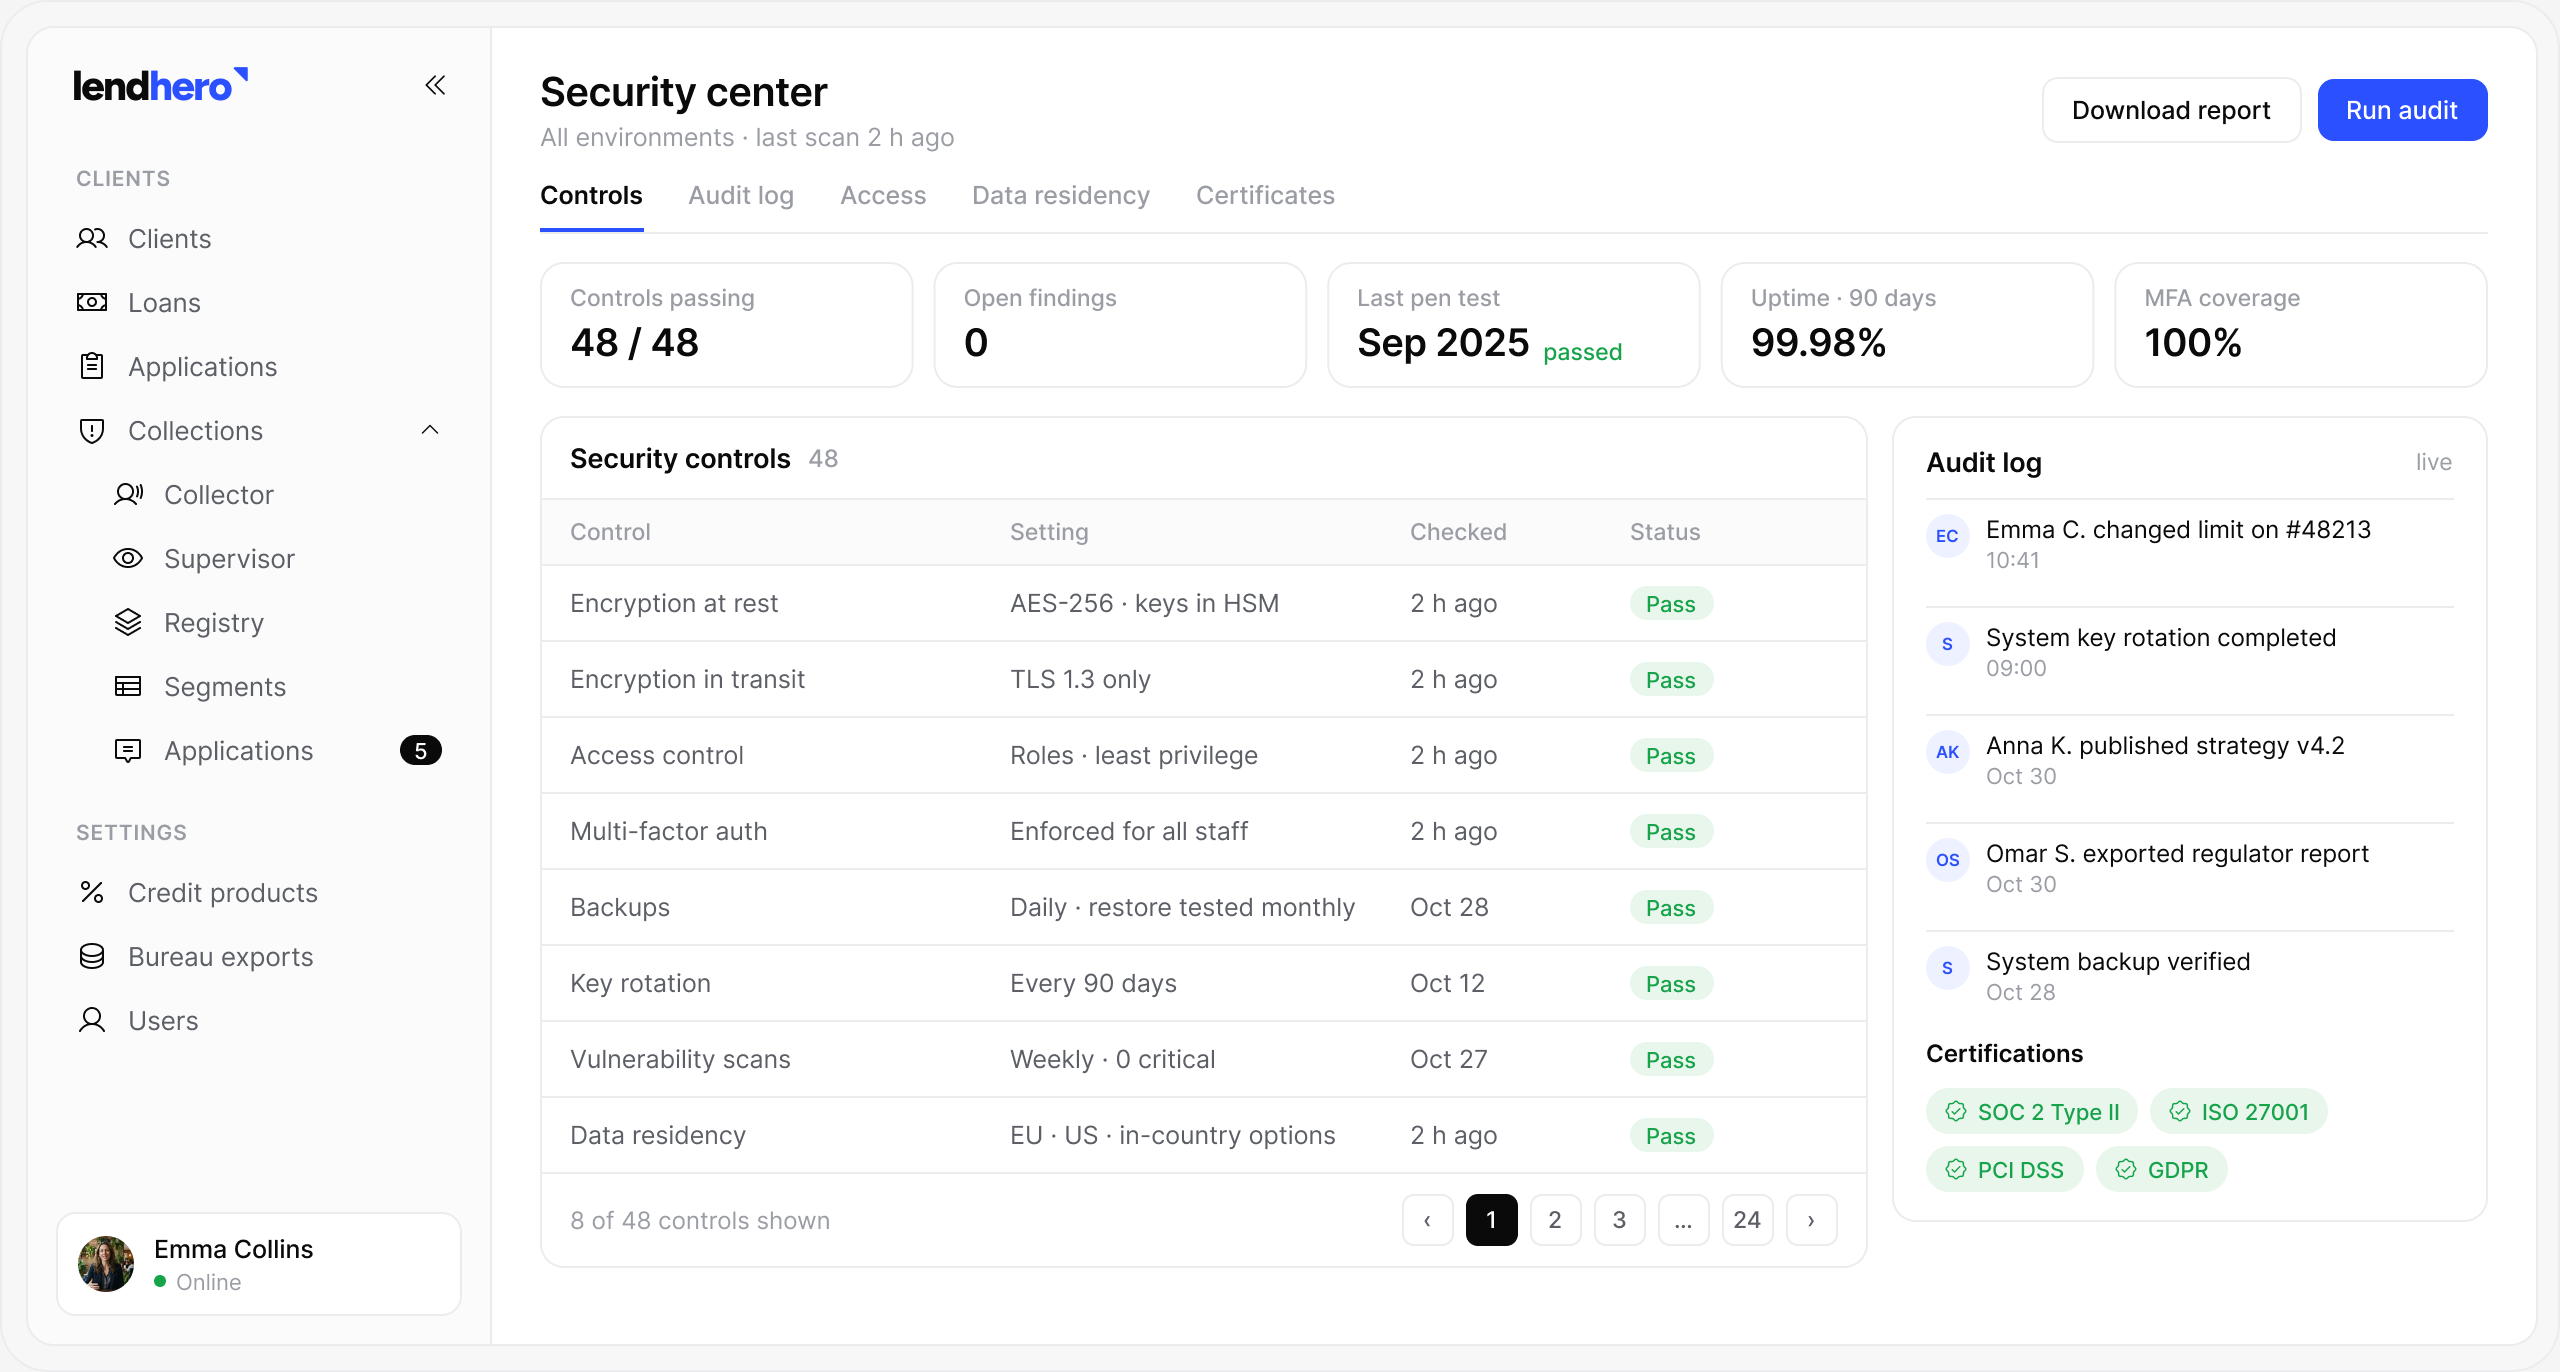Click the lendhero logo
2560x1372 pixels.
click(161, 86)
